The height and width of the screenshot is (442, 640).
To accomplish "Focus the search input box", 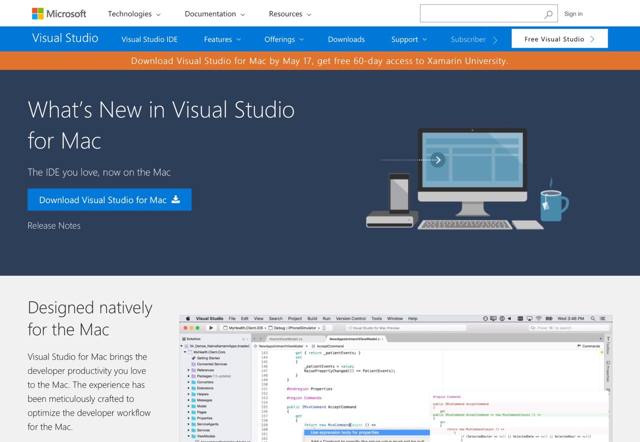I will [480, 14].
